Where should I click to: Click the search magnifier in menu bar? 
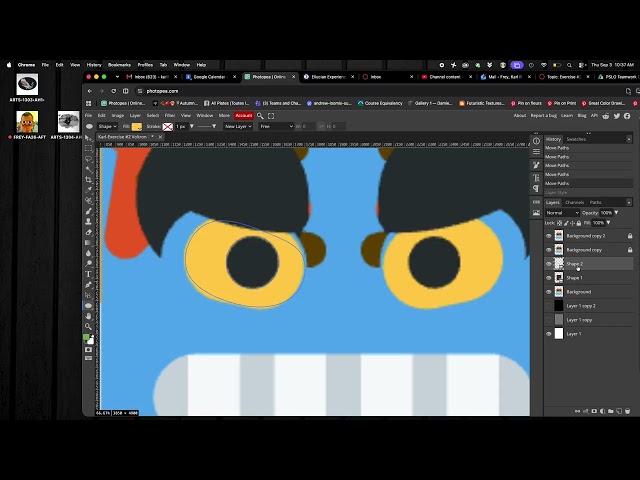[260, 116]
